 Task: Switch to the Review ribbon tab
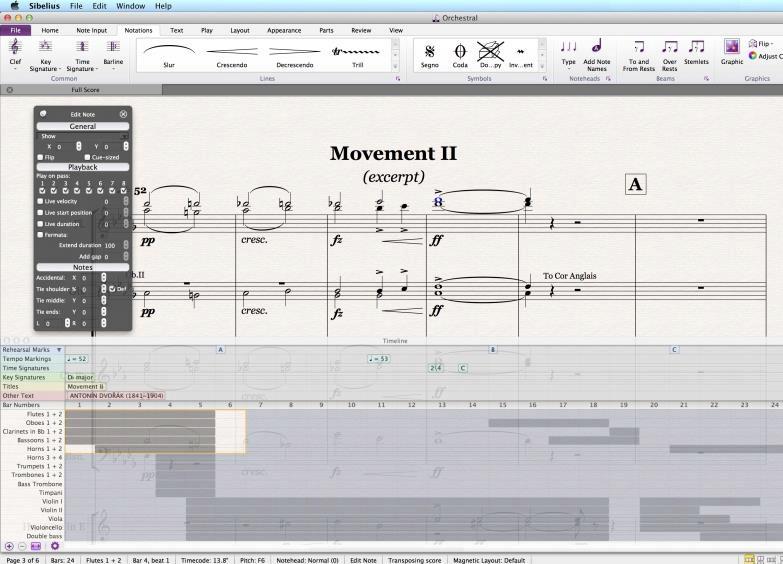[361, 30]
